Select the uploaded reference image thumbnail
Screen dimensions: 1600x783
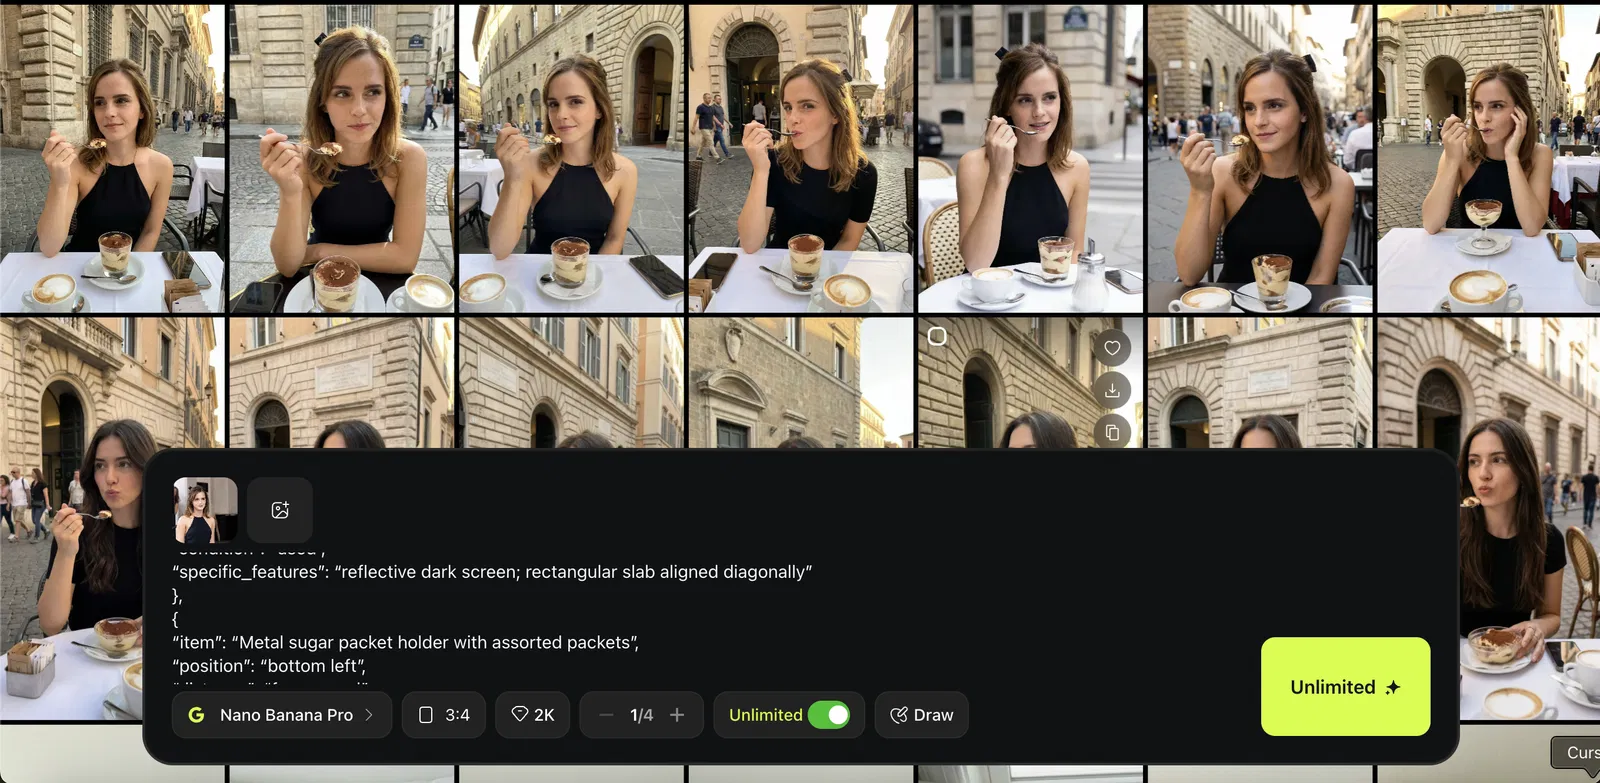point(205,510)
